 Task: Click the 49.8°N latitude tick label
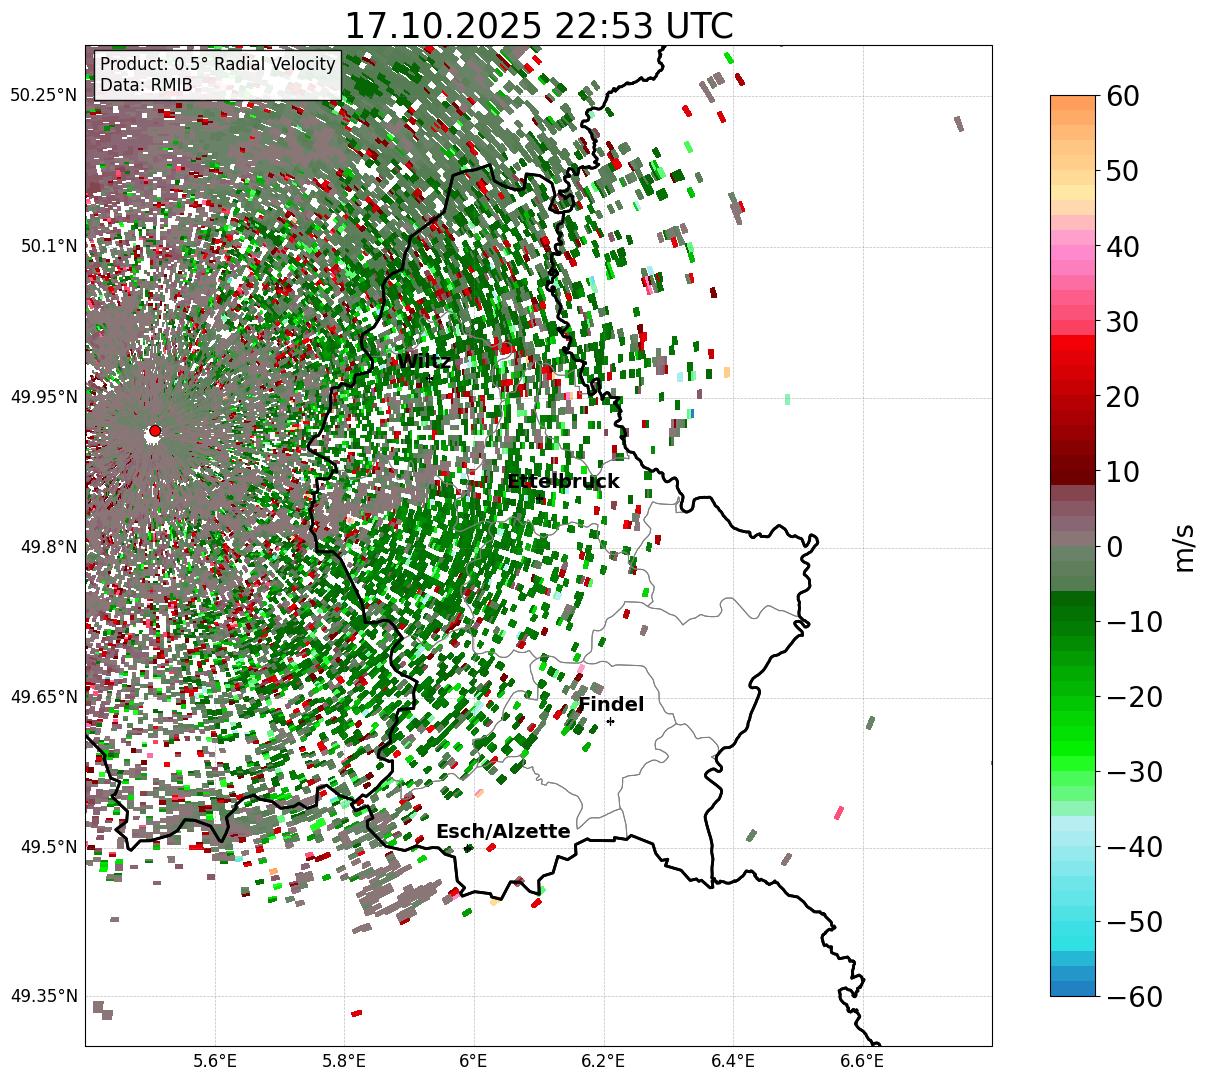48,547
